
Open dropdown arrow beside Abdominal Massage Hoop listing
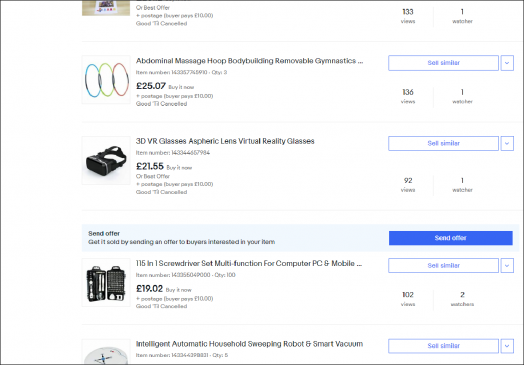507,63
